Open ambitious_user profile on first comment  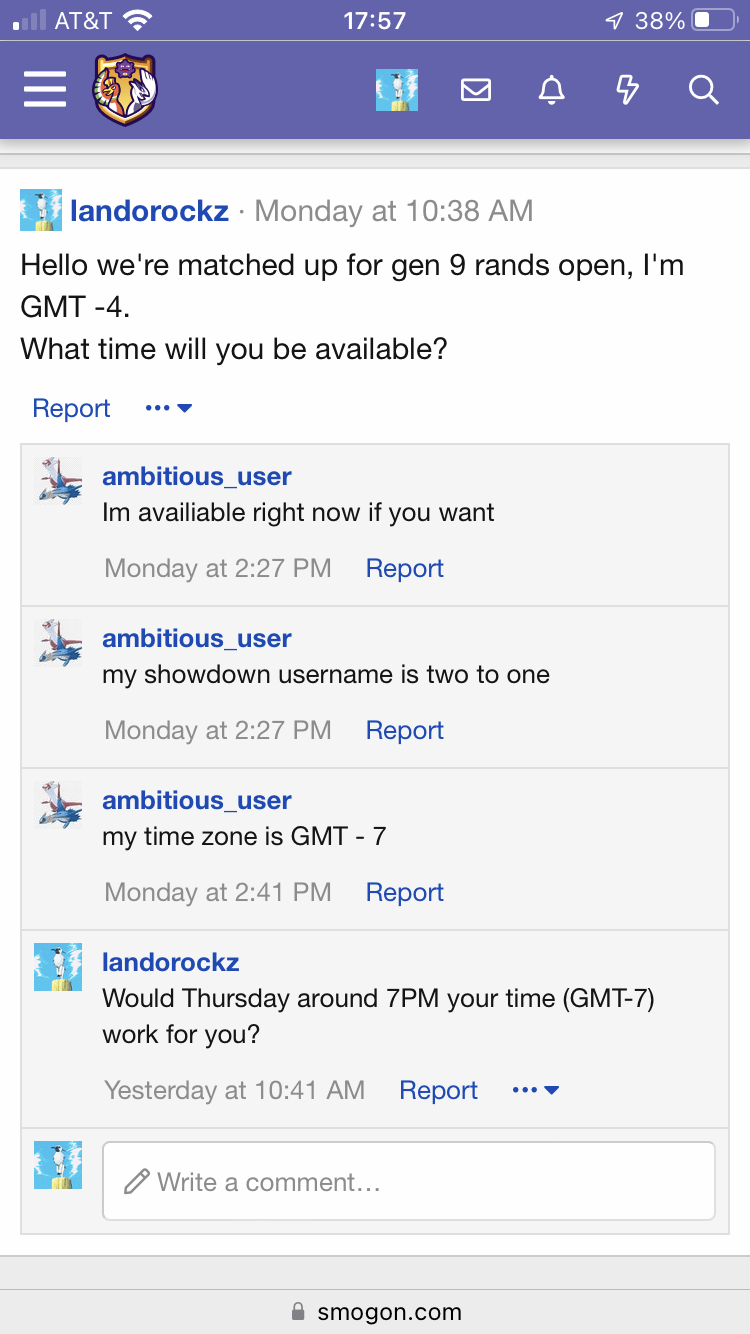[x=197, y=477]
